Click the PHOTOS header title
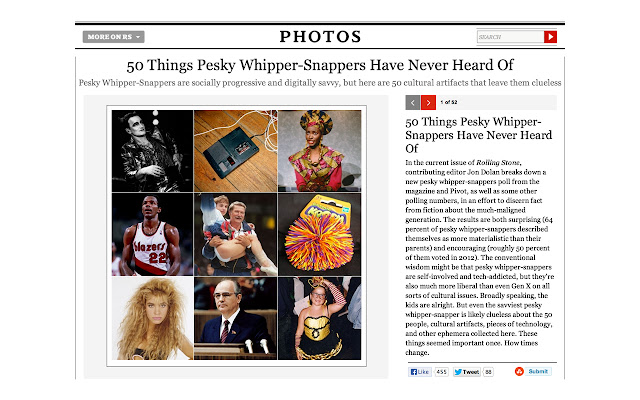 [x=320, y=37]
